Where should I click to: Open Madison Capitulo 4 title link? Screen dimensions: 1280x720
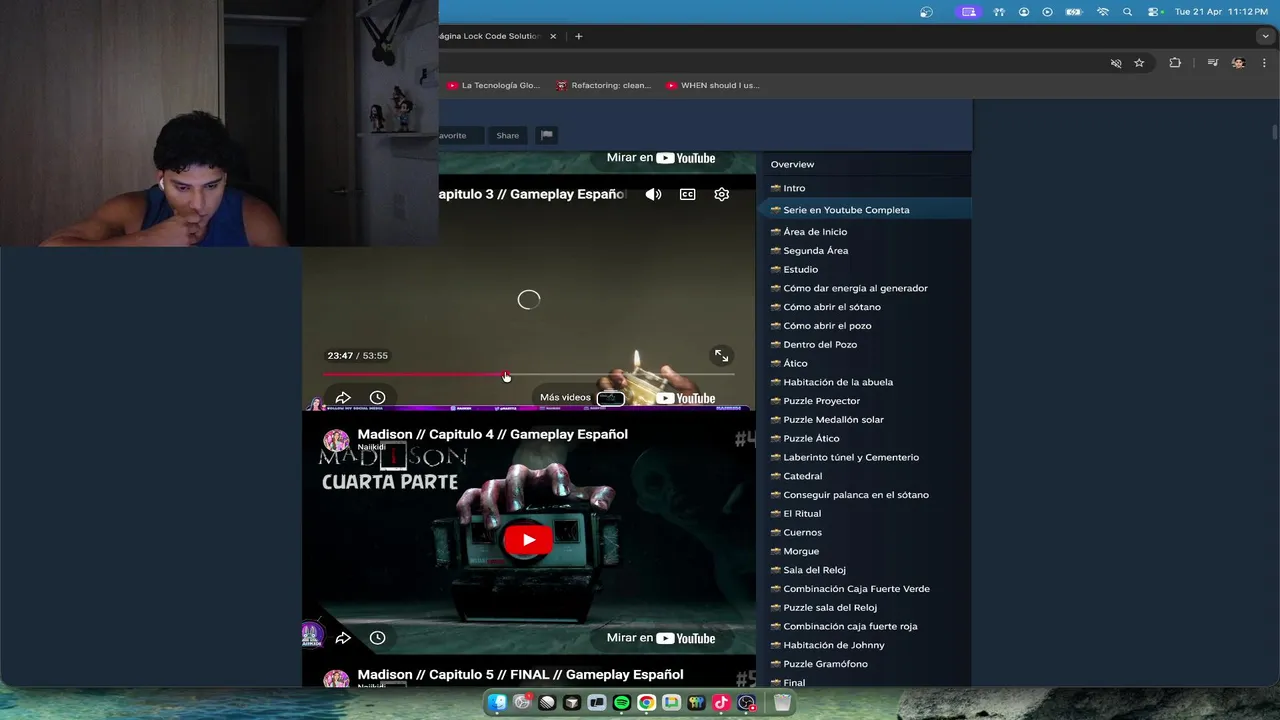[x=492, y=434]
